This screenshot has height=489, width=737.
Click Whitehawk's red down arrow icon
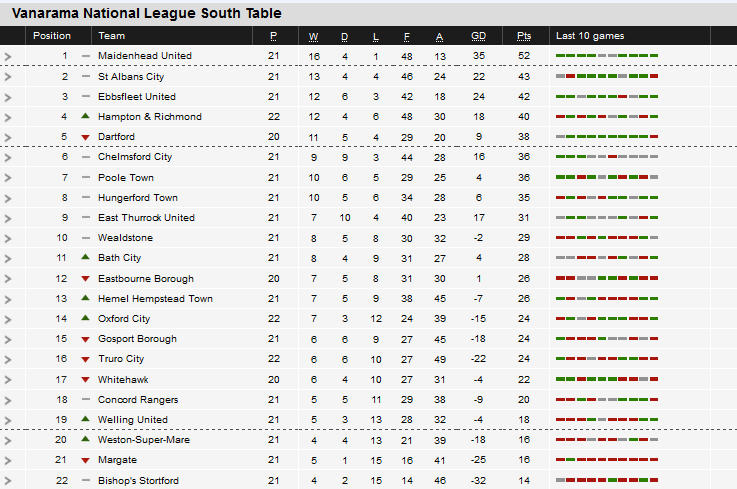click(x=85, y=379)
